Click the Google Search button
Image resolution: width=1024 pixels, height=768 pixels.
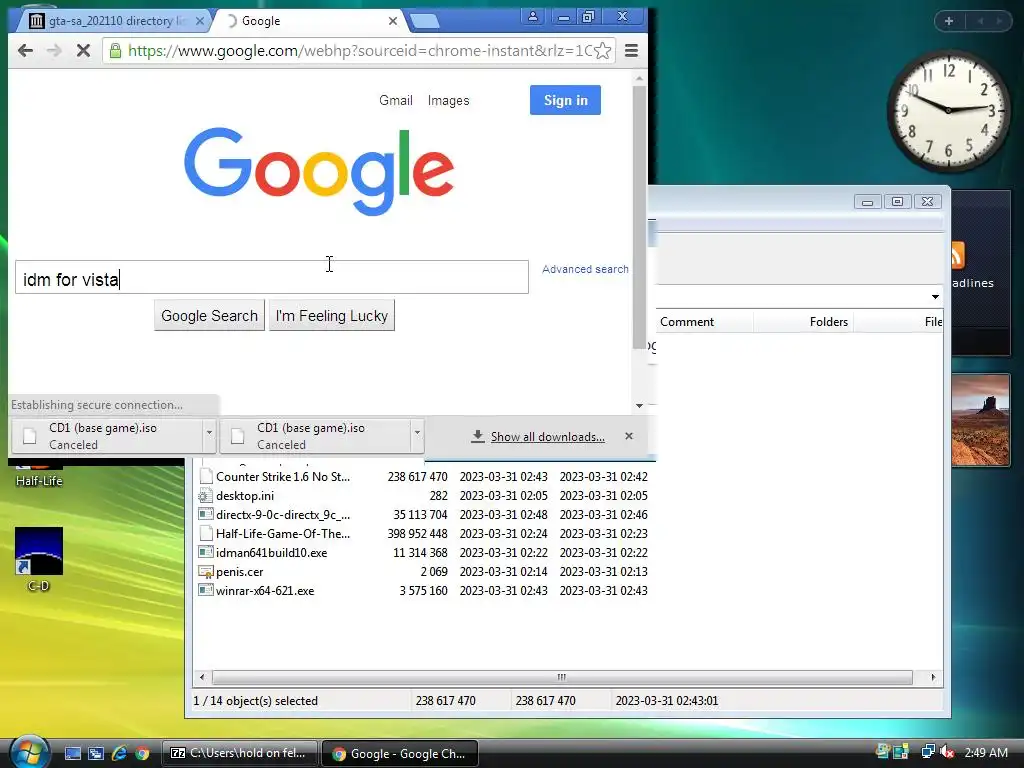[x=209, y=315]
